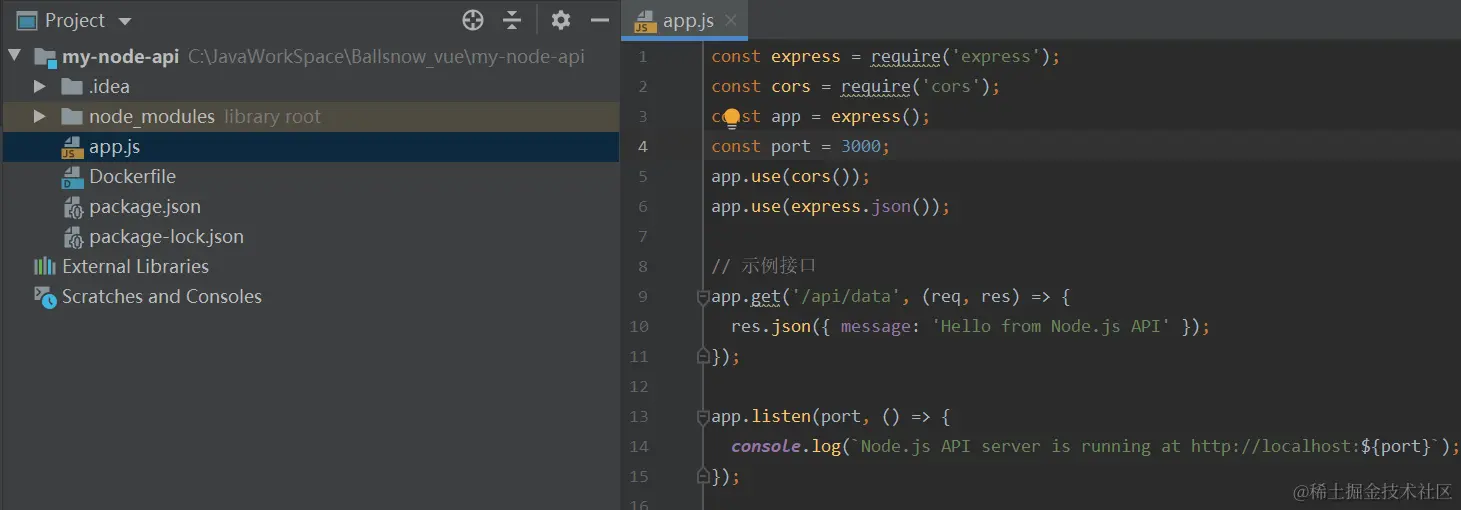Image resolution: width=1461 pixels, height=510 pixels.
Task: Click line number 13 in the gutter
Action: tap(639, 417)
